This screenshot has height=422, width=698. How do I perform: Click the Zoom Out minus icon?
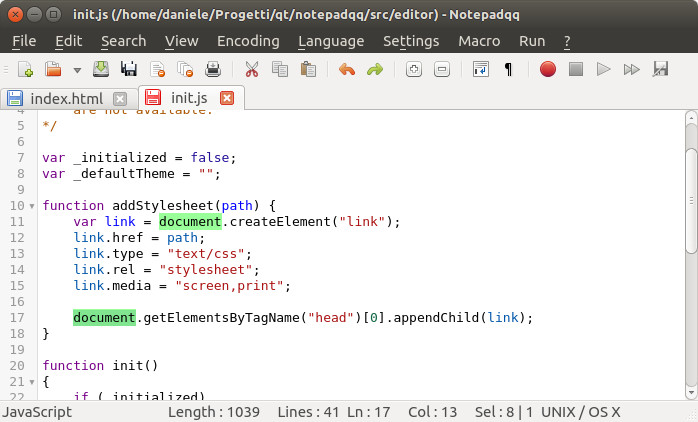[x=442, y=69]
